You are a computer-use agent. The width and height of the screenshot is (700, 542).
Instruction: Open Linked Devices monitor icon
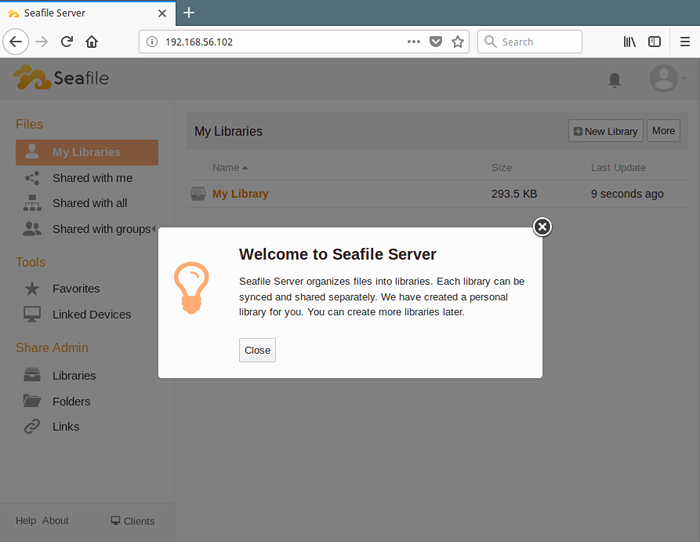pyautogui.click(x=32, y=314)
